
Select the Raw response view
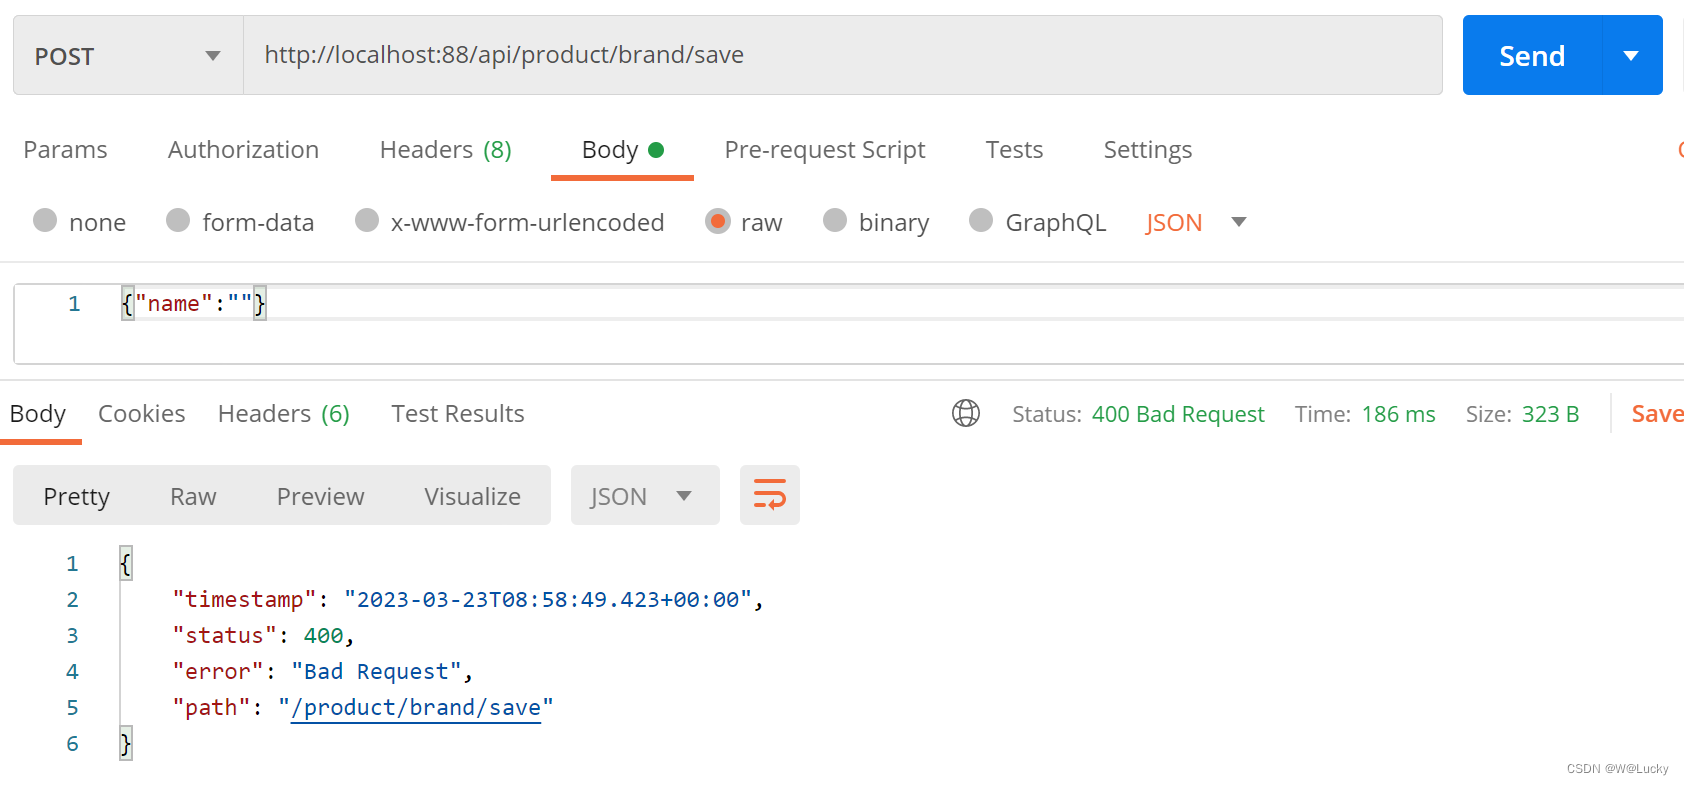click(x=193, y=496)
